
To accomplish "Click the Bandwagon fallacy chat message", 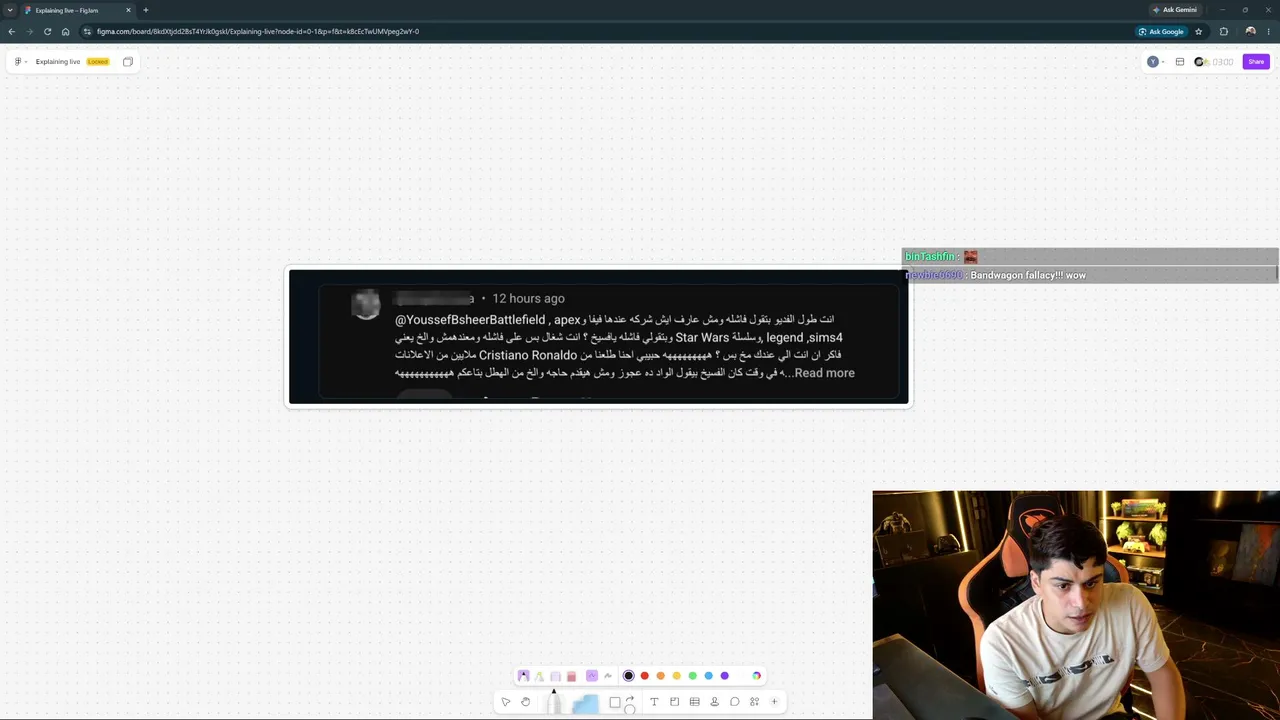I will click(x=1028, y=275).
